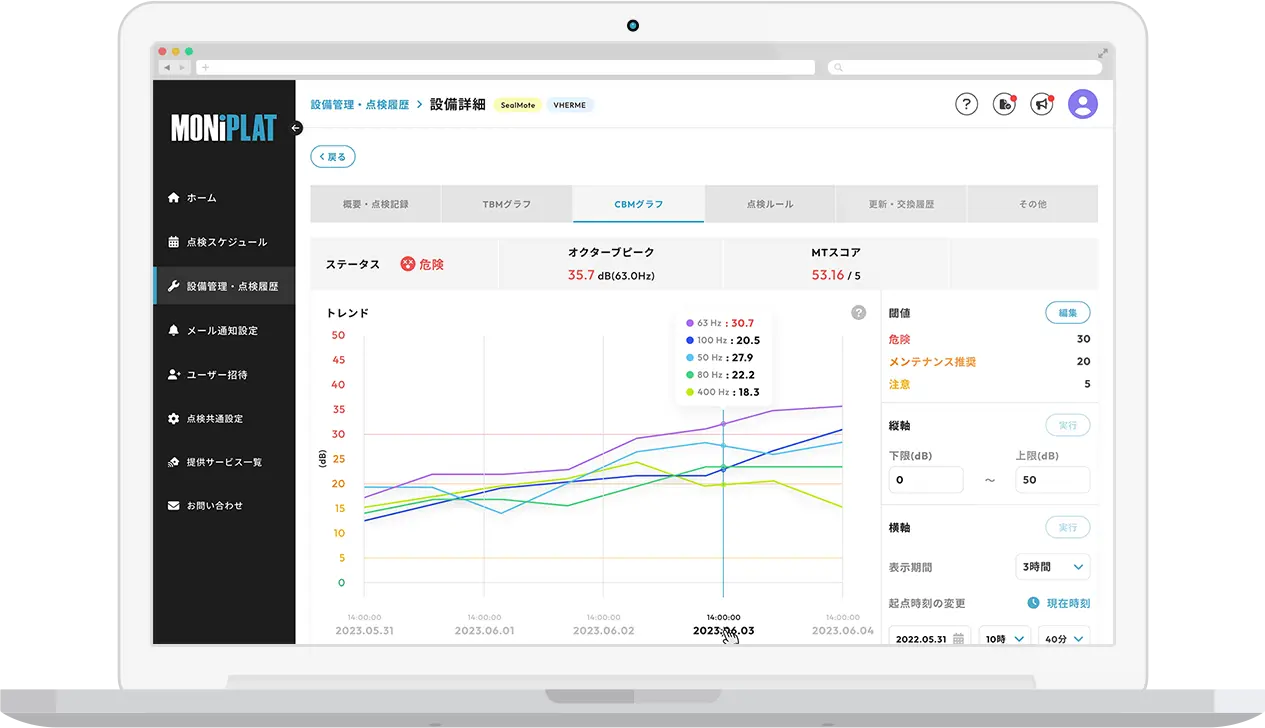Switch to the TBMグラフ tab
The image size is (1265, 728).
coord(506,203)
